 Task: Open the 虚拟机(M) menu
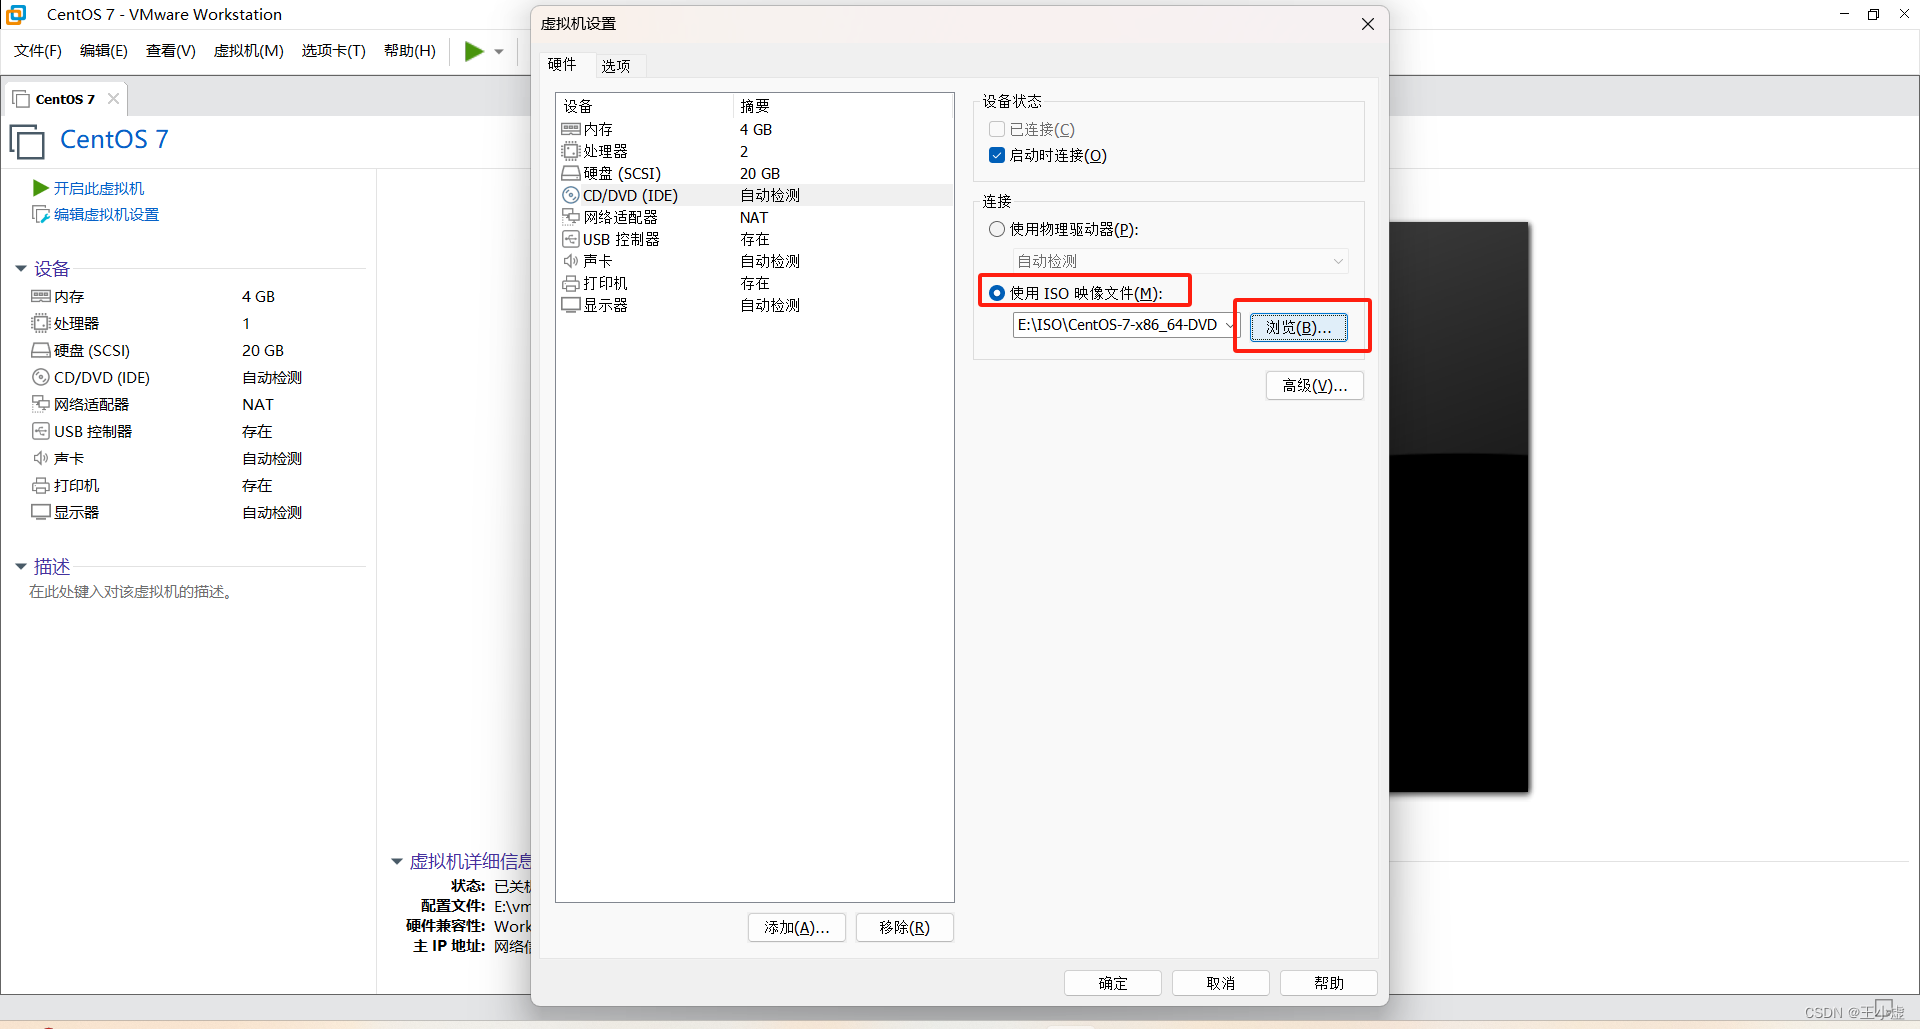pos(249,51)
